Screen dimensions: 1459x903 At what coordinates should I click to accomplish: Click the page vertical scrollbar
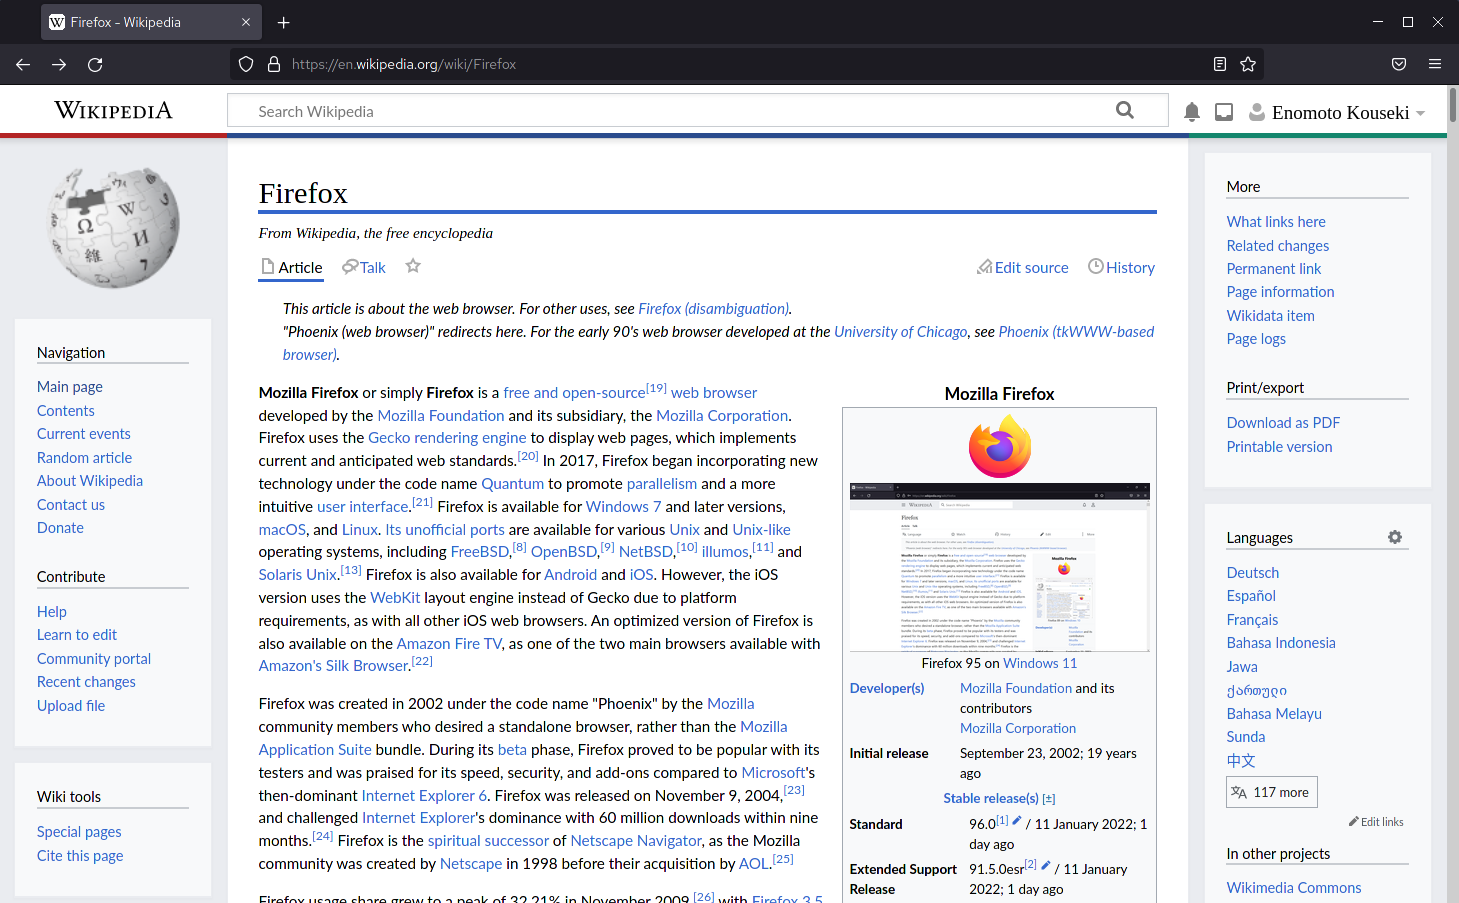[1452, 500]
